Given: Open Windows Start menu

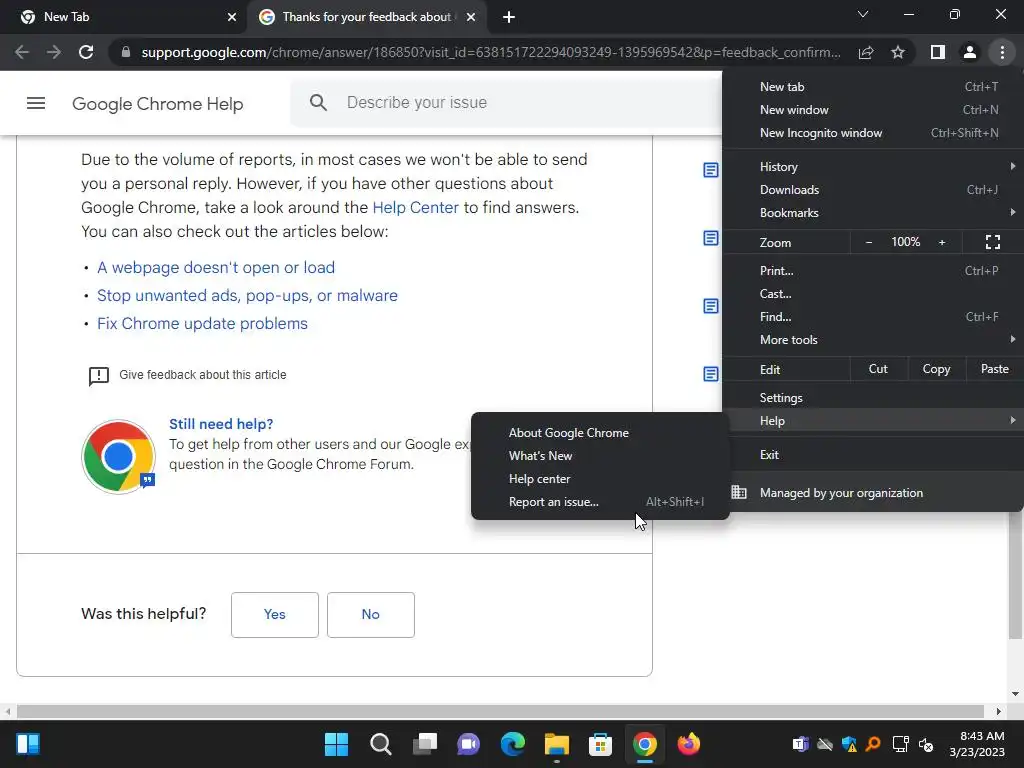Looking at the screenshot, I should pyautogui.click(x=336, y=744).
